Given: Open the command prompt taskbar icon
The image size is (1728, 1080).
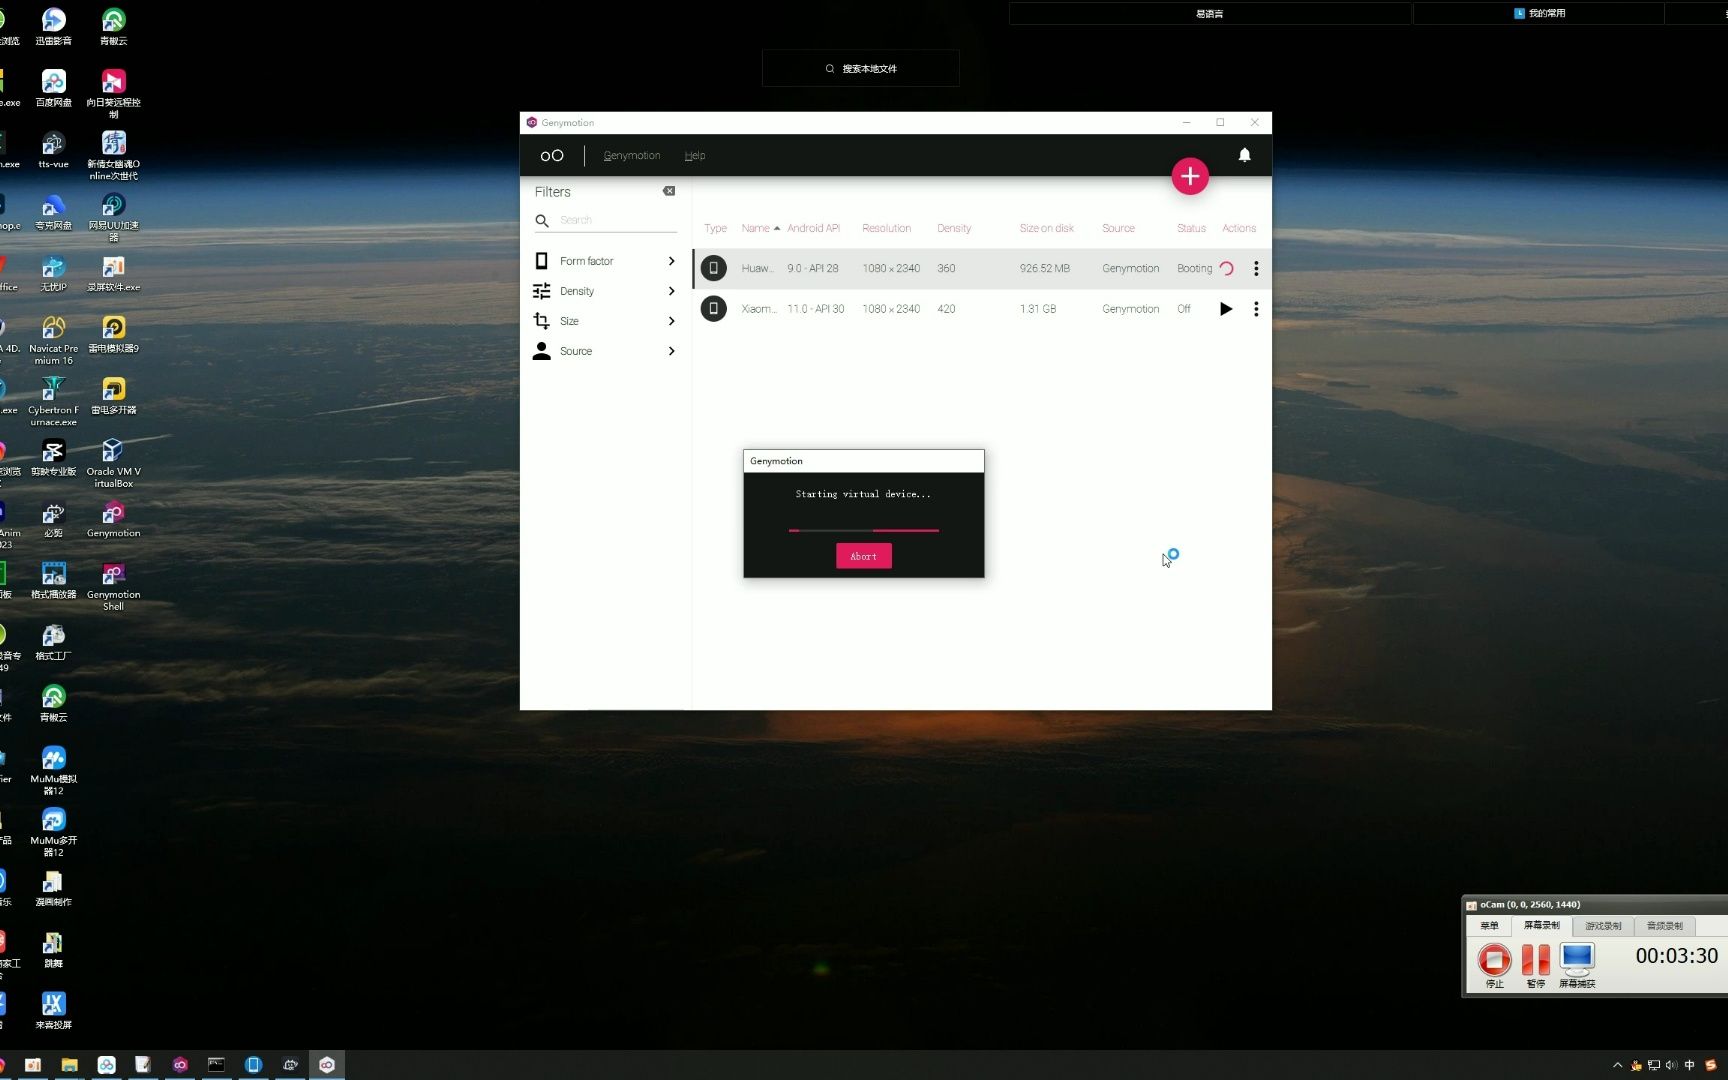Looking at the screenshot, I should coord(216,1065).
